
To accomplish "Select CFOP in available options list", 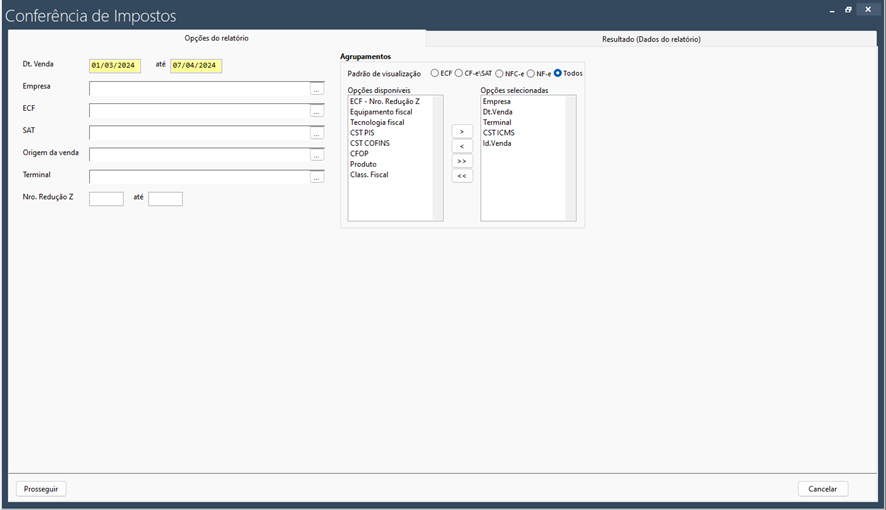I will pos(359,154).
